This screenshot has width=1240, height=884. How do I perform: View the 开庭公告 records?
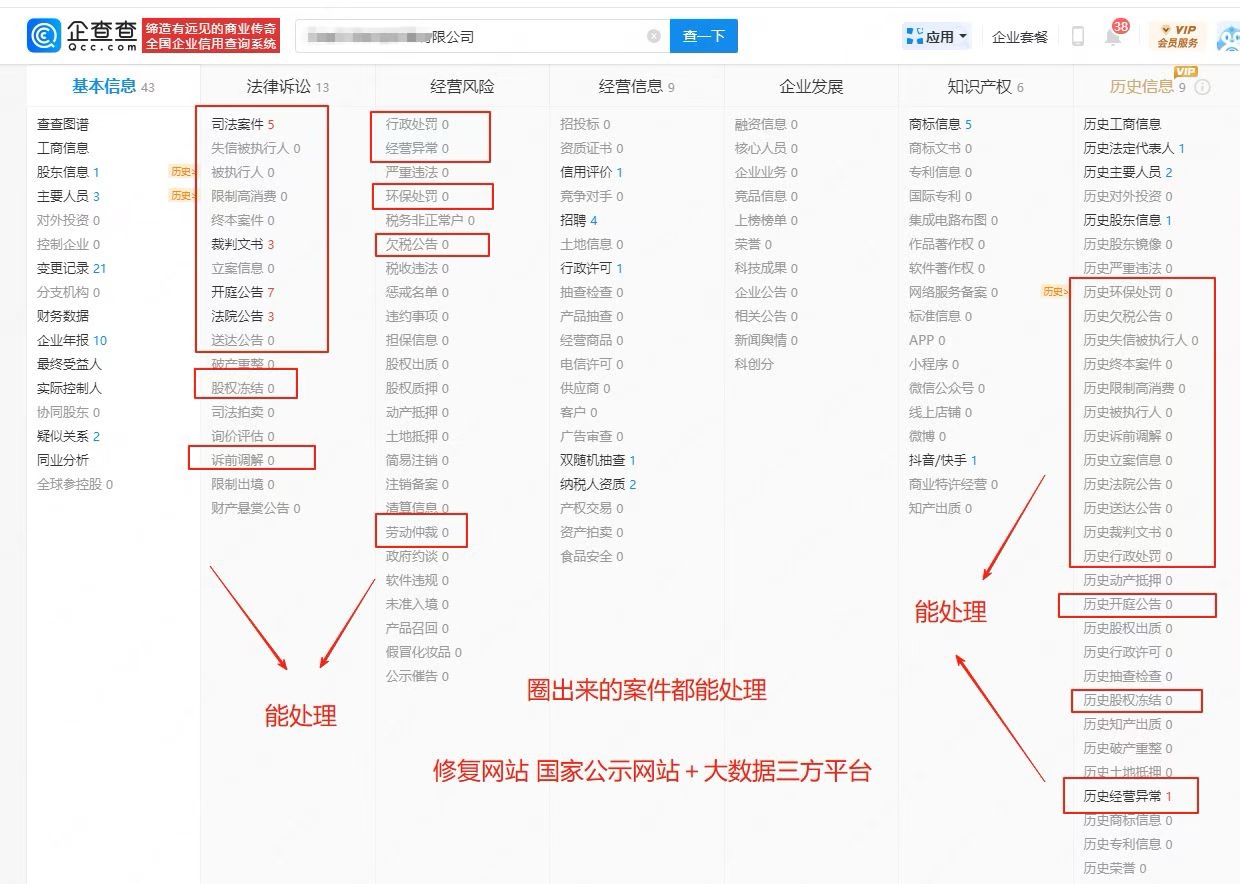[x=237, y=292]
